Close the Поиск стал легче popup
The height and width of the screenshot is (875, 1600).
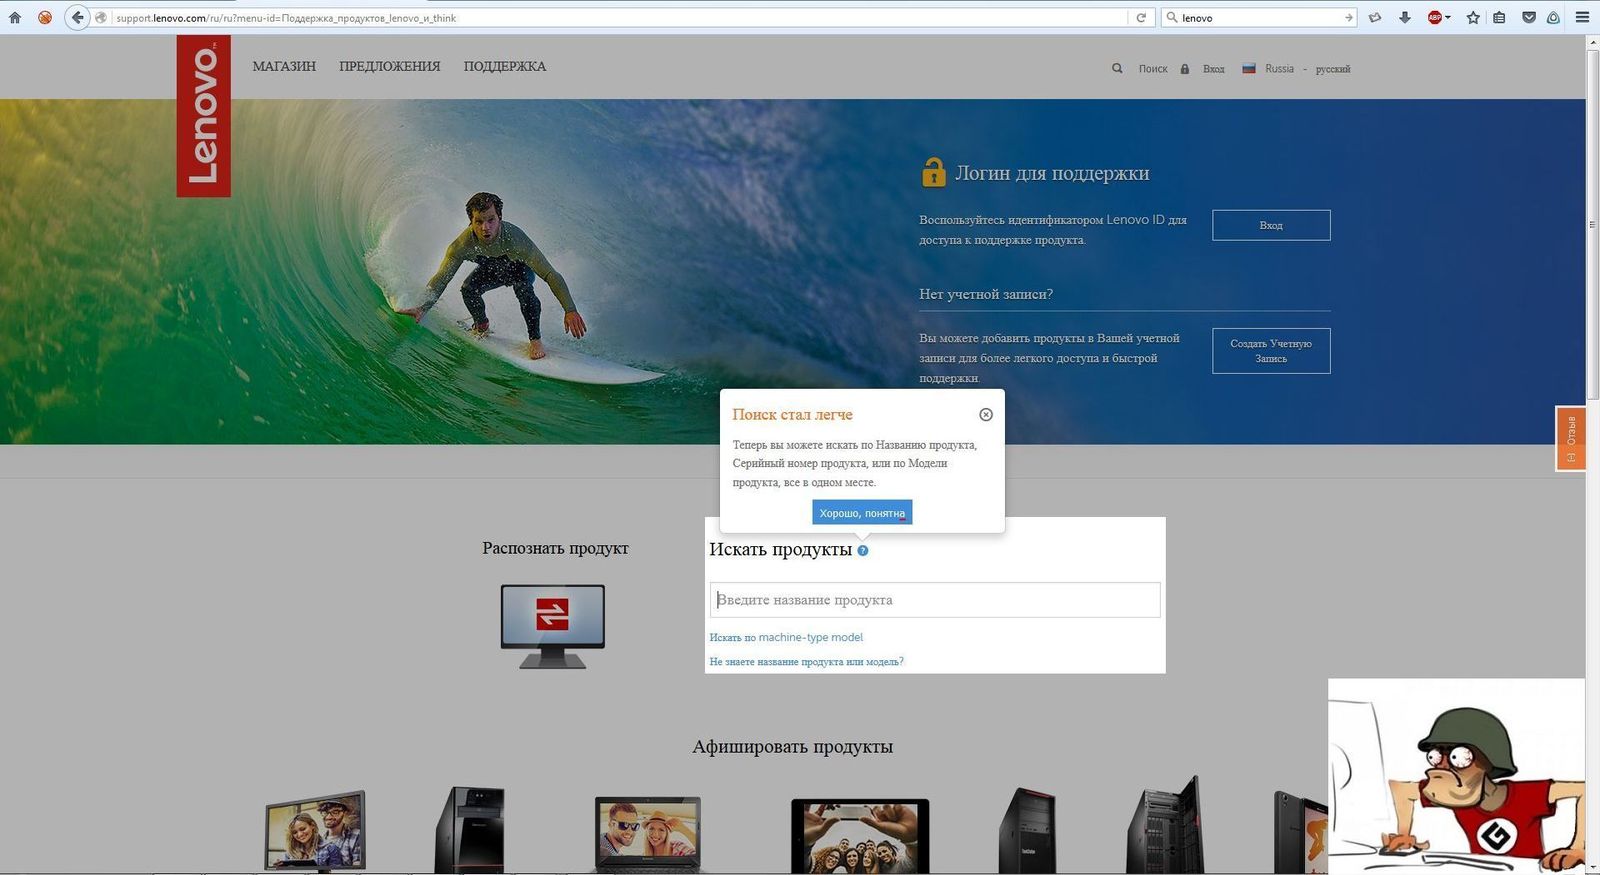986,414
